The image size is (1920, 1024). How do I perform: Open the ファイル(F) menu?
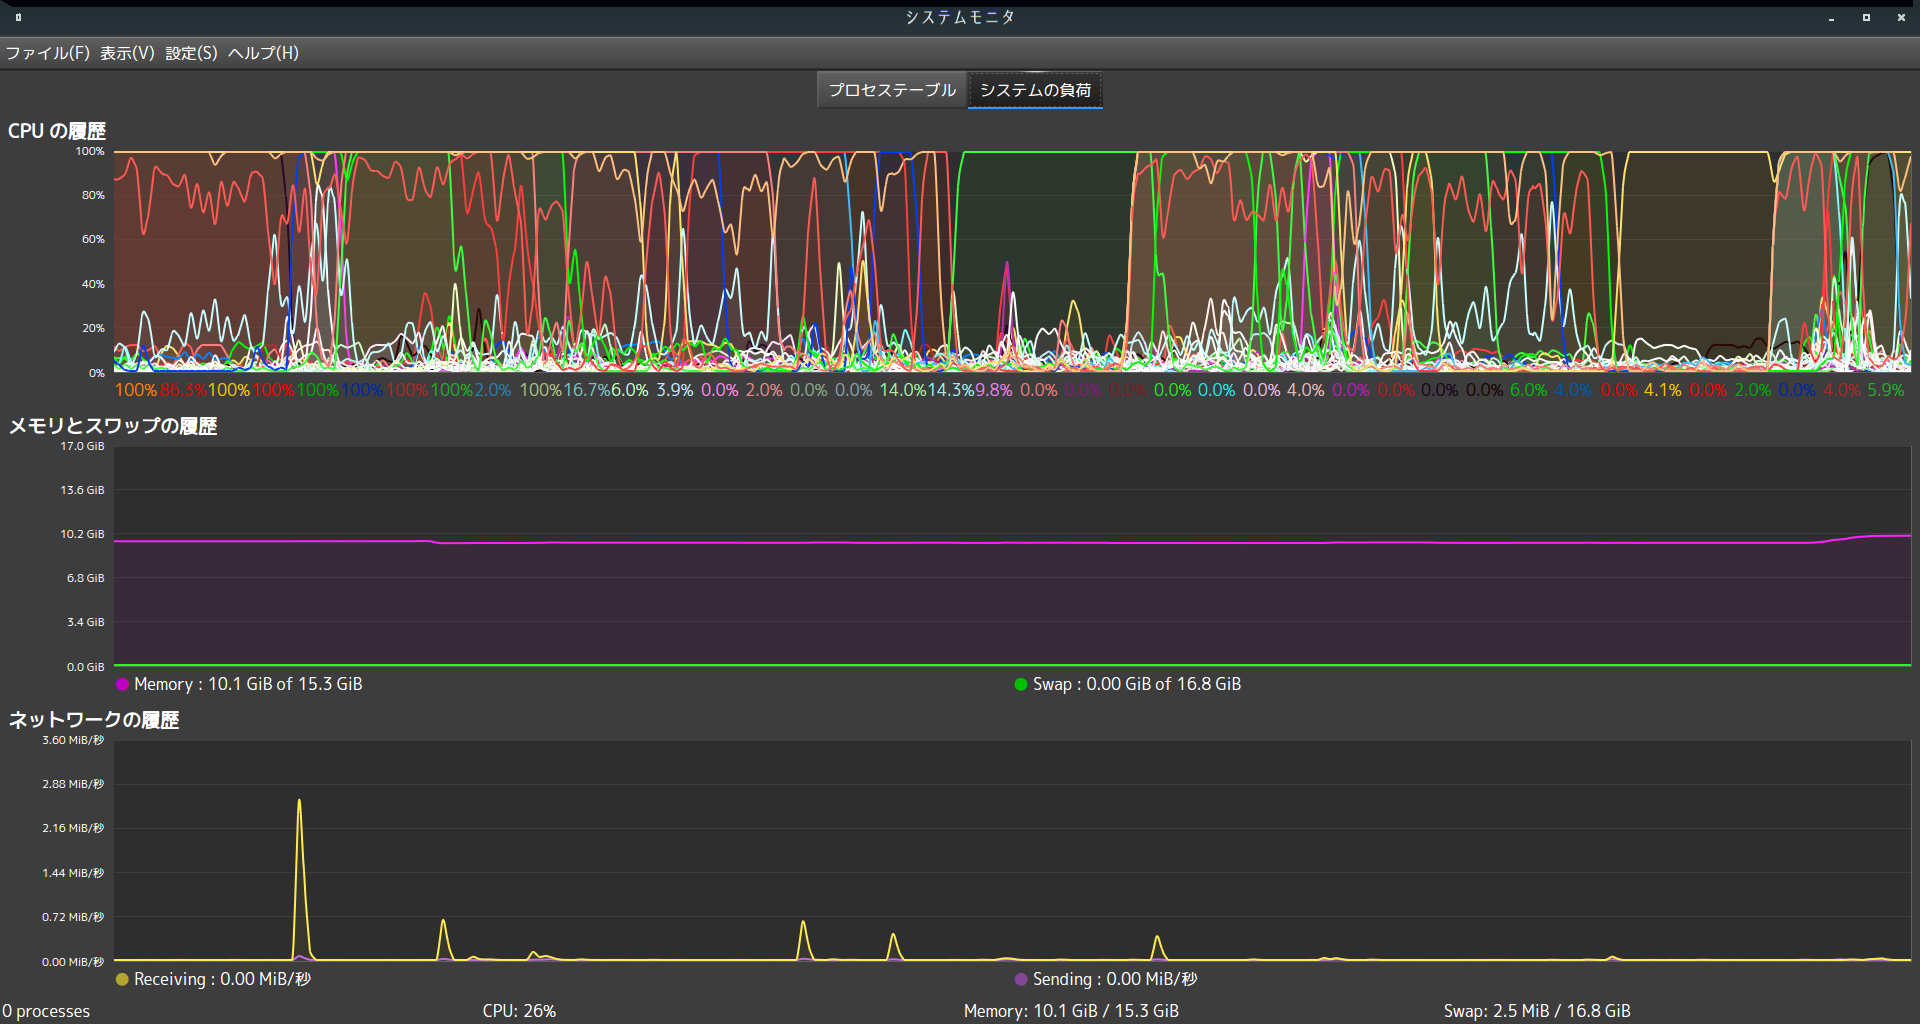(47, 53)
